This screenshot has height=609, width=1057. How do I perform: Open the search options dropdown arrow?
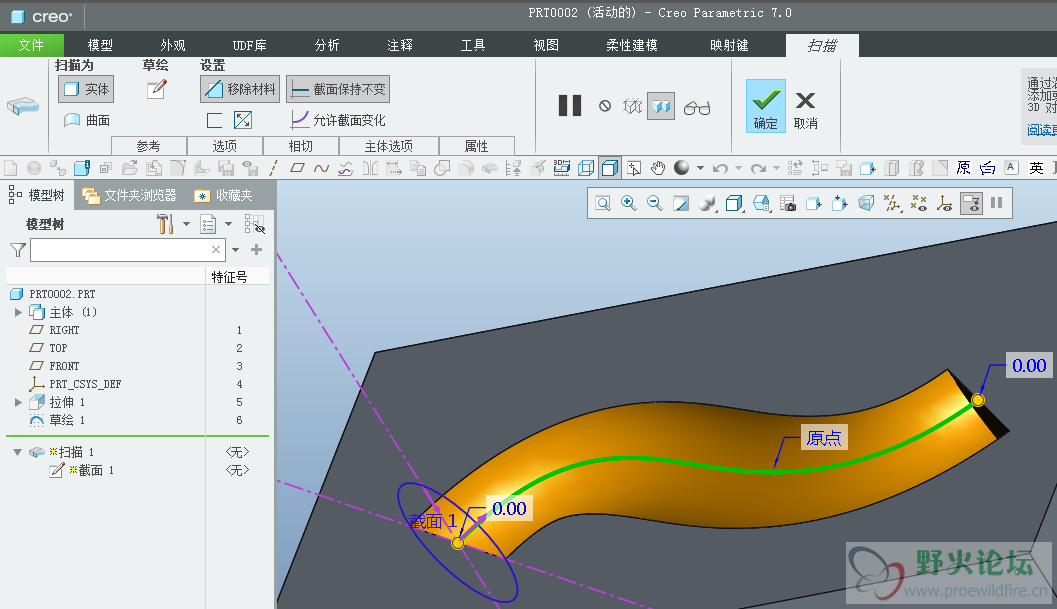coord(235,250)
